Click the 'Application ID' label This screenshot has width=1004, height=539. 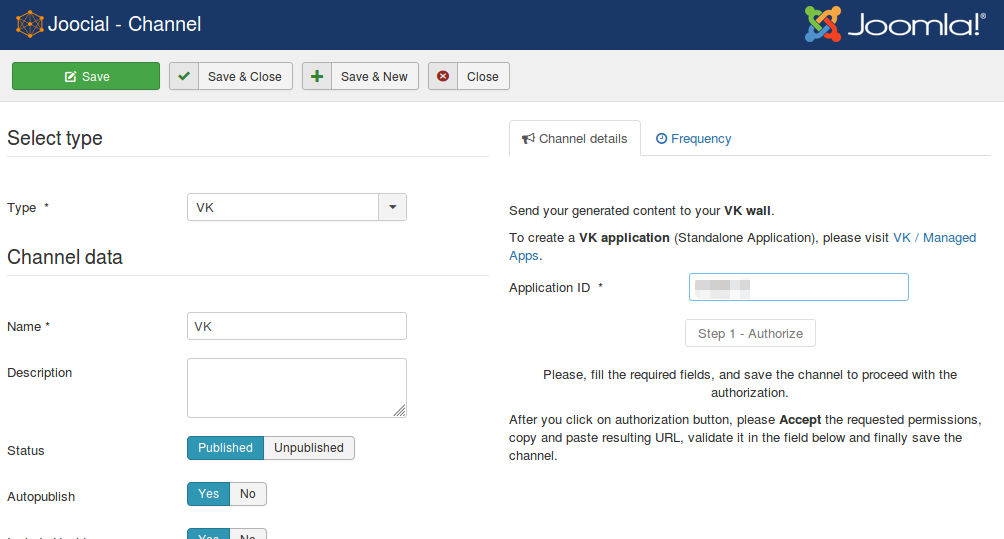(549, 288)
